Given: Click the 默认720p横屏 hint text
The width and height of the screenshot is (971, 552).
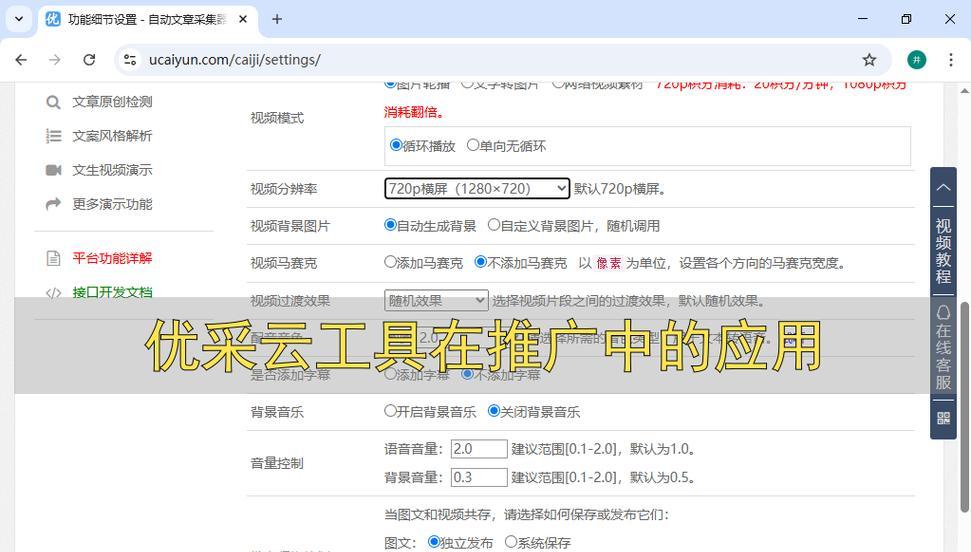Looking at the screenshot, I should click(x=620, y=188).
